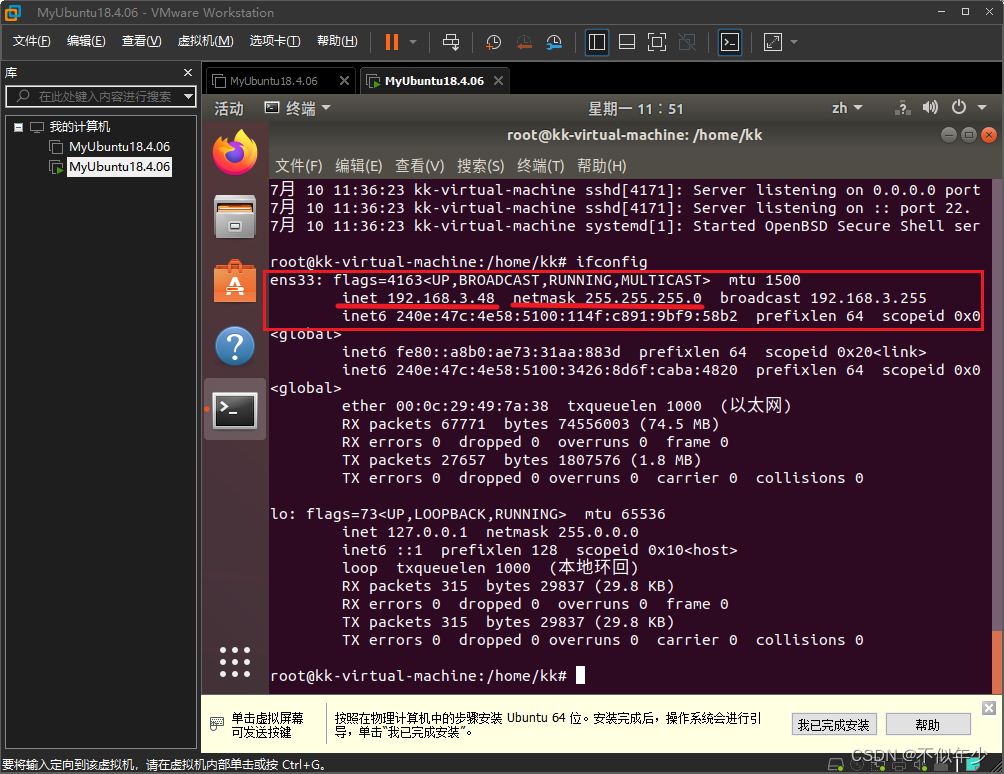Open the 选项卡(T) menu

click(275, 41)
